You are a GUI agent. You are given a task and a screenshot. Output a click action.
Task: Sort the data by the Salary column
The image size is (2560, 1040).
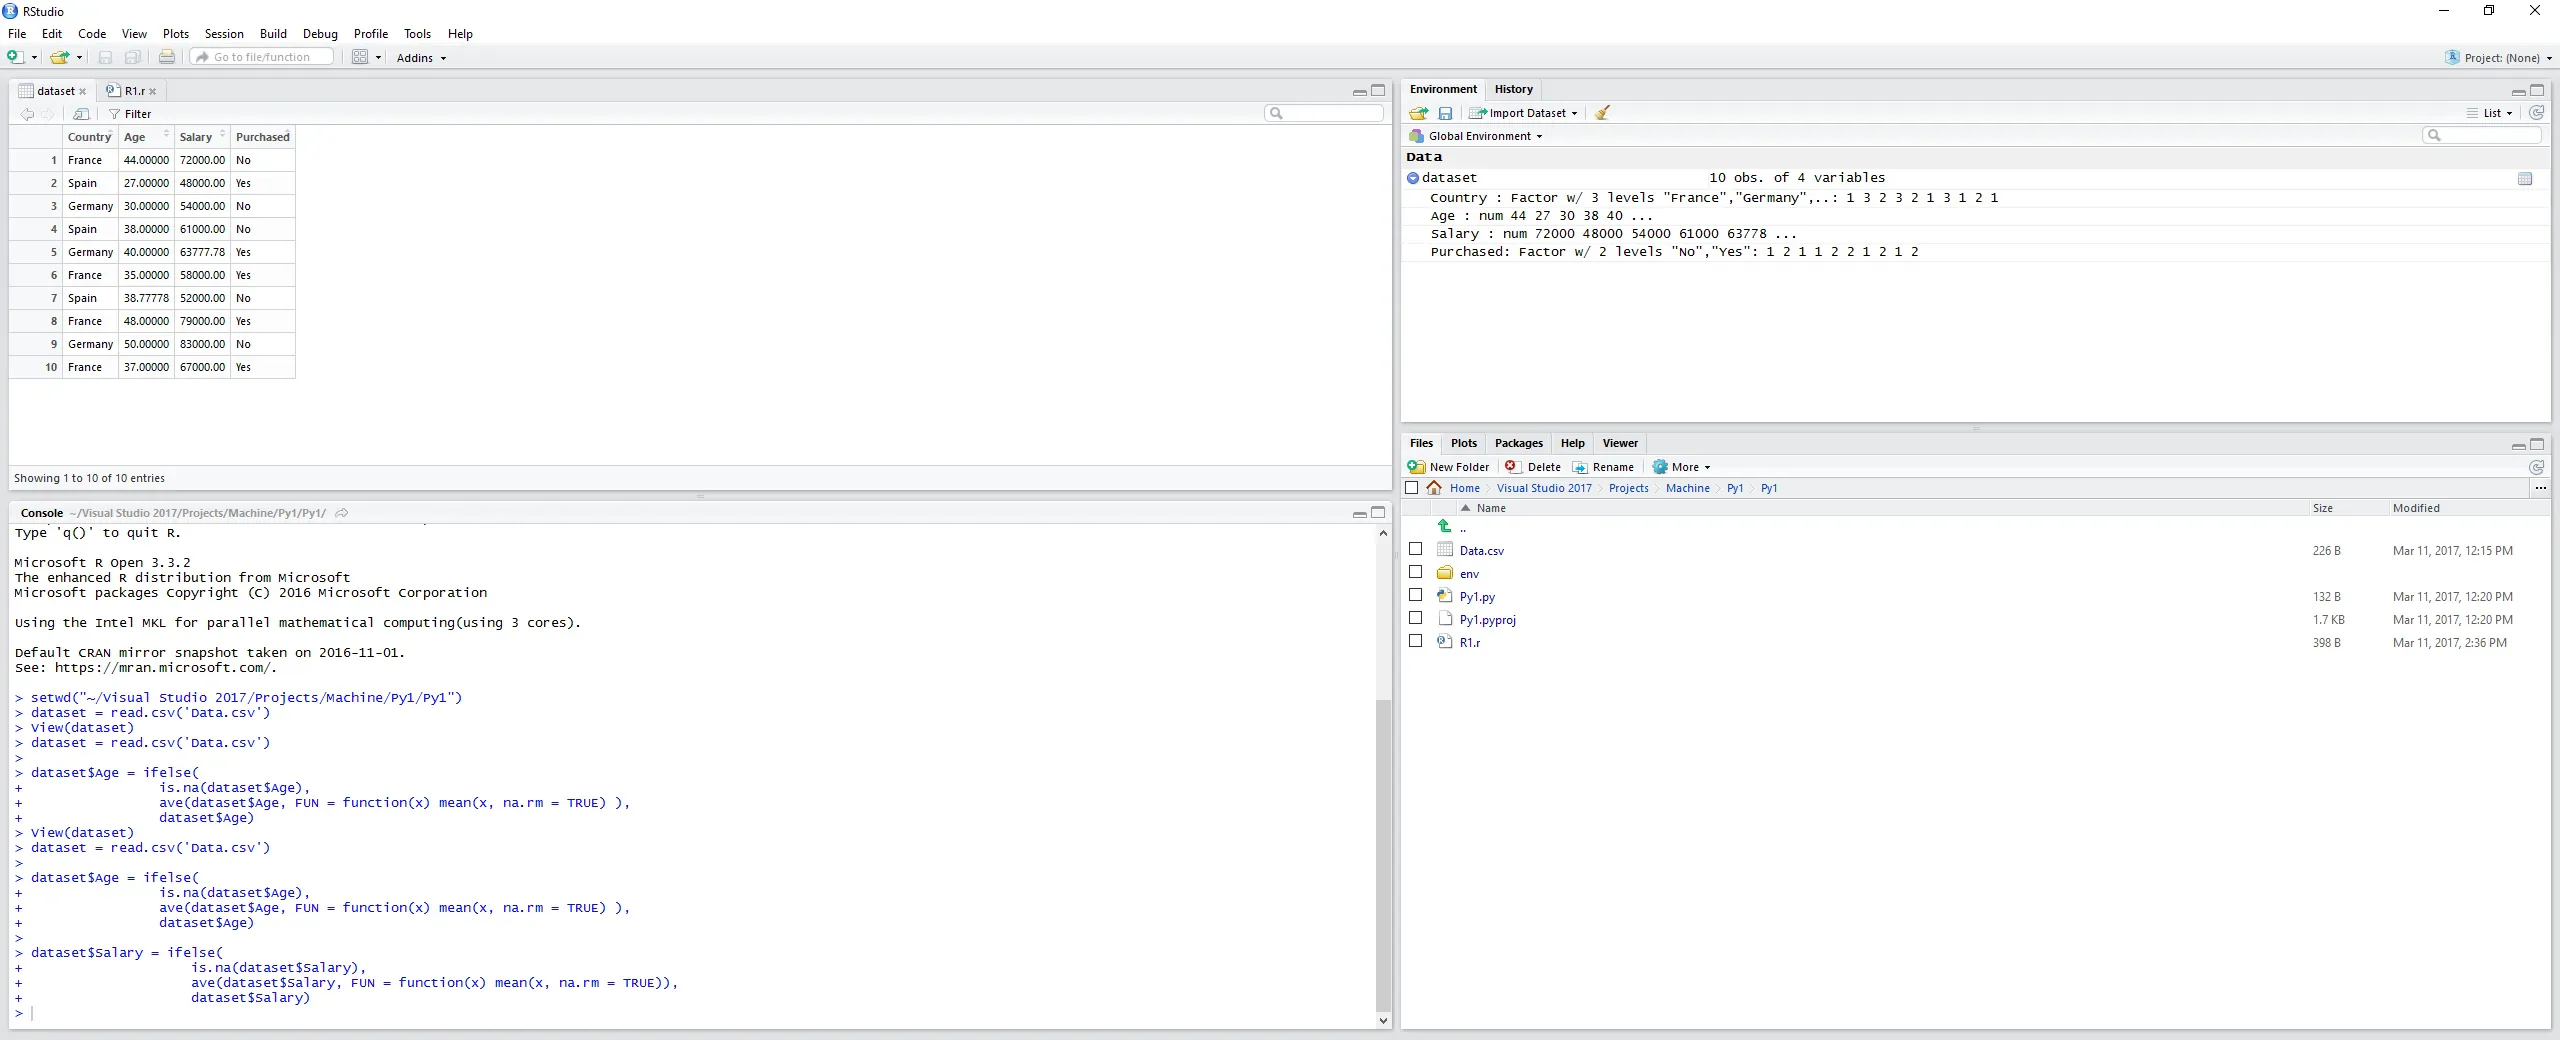click(202, 137)
